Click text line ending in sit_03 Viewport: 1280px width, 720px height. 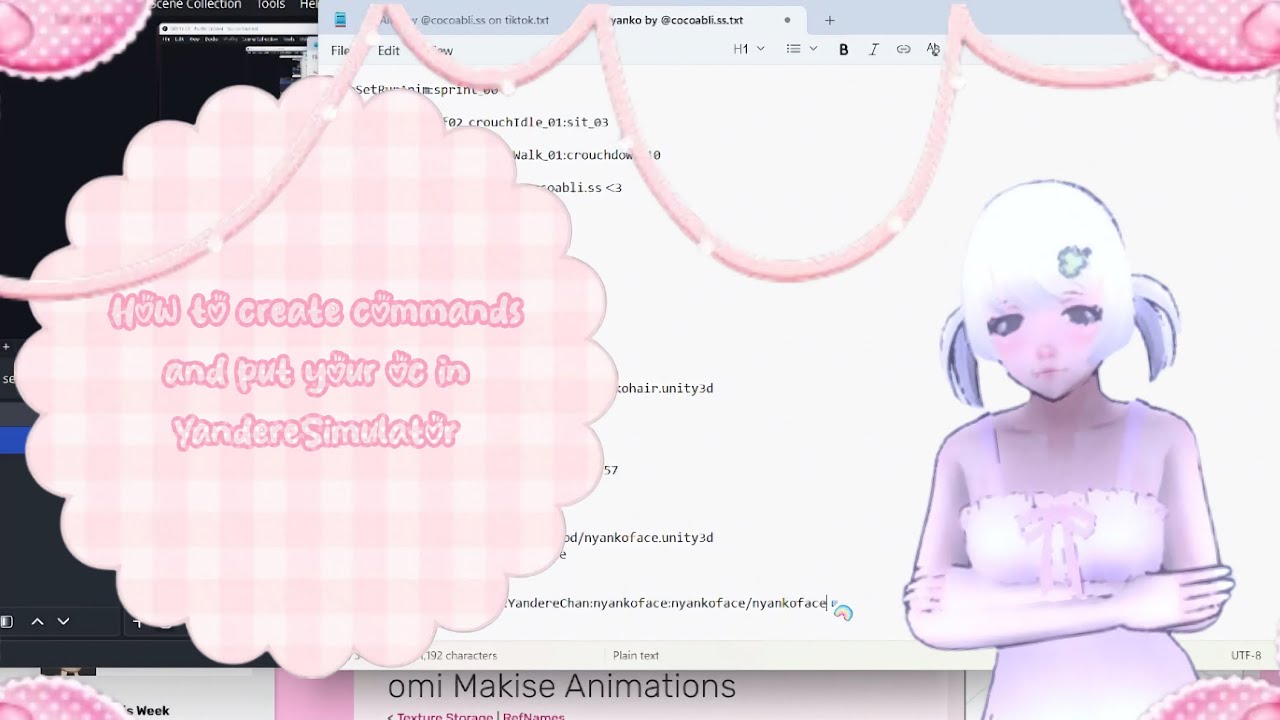pyautogui.click(x=525, y=123)
